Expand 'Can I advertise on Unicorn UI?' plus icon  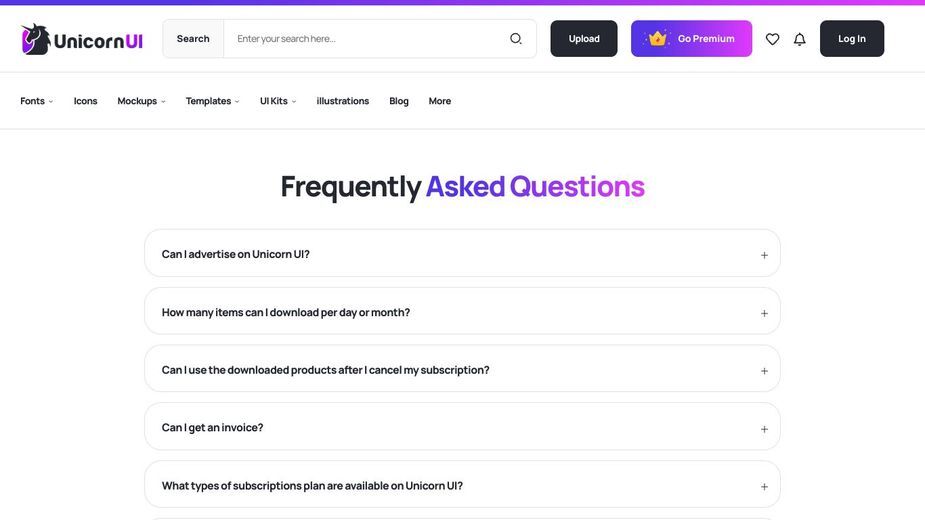tap(764, 255)
